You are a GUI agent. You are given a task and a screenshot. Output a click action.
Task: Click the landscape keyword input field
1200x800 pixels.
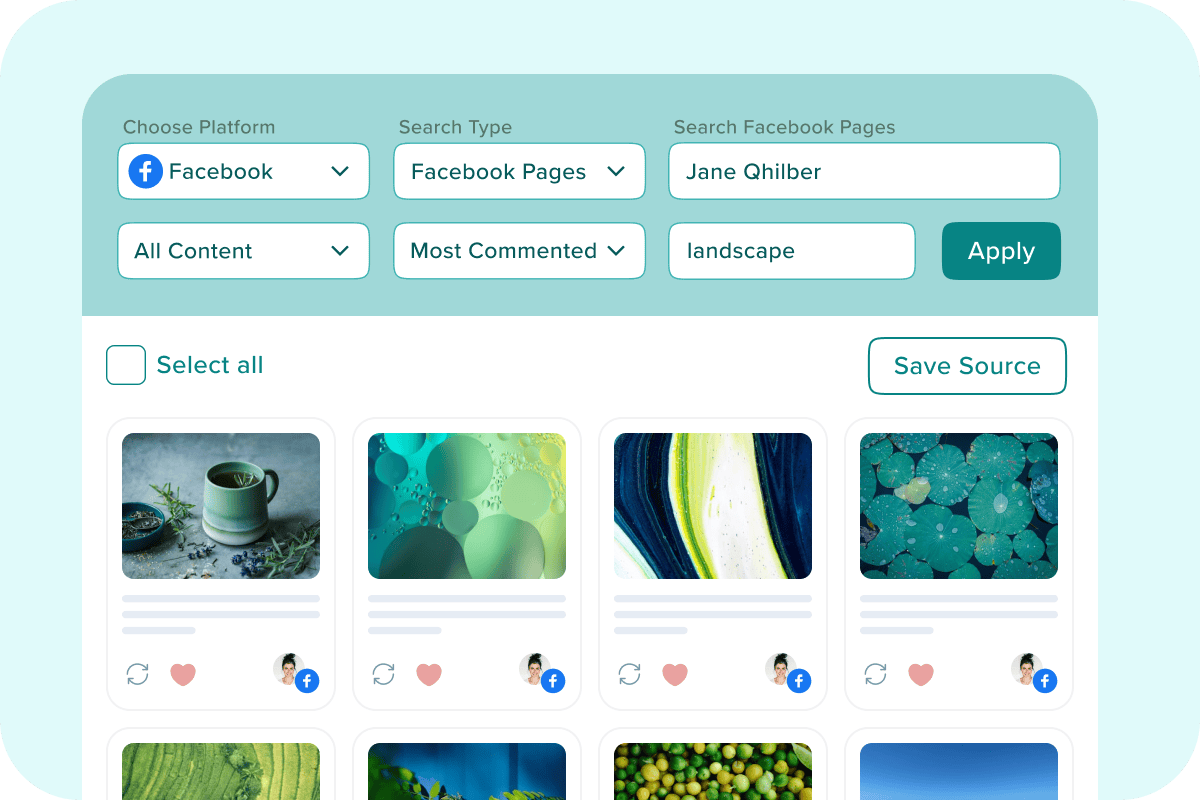[792, 251]
